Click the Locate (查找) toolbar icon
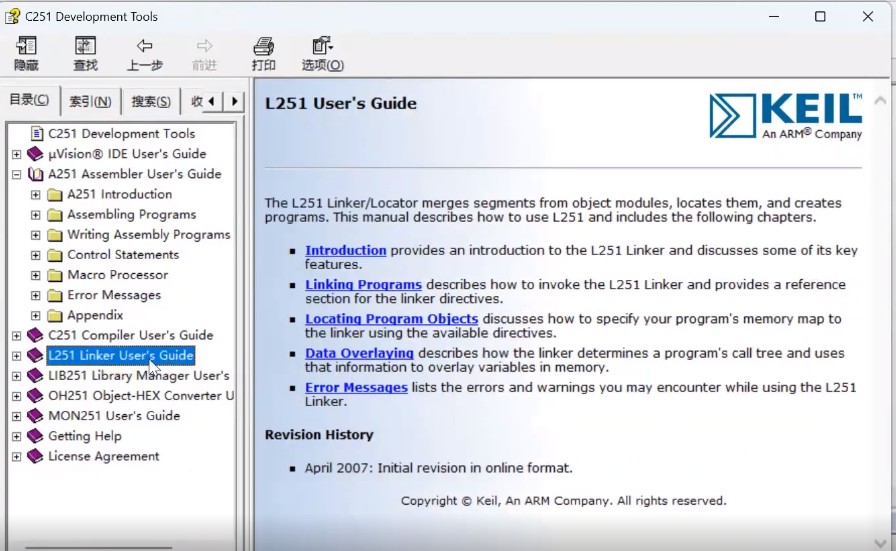 (x=85, y=46)
